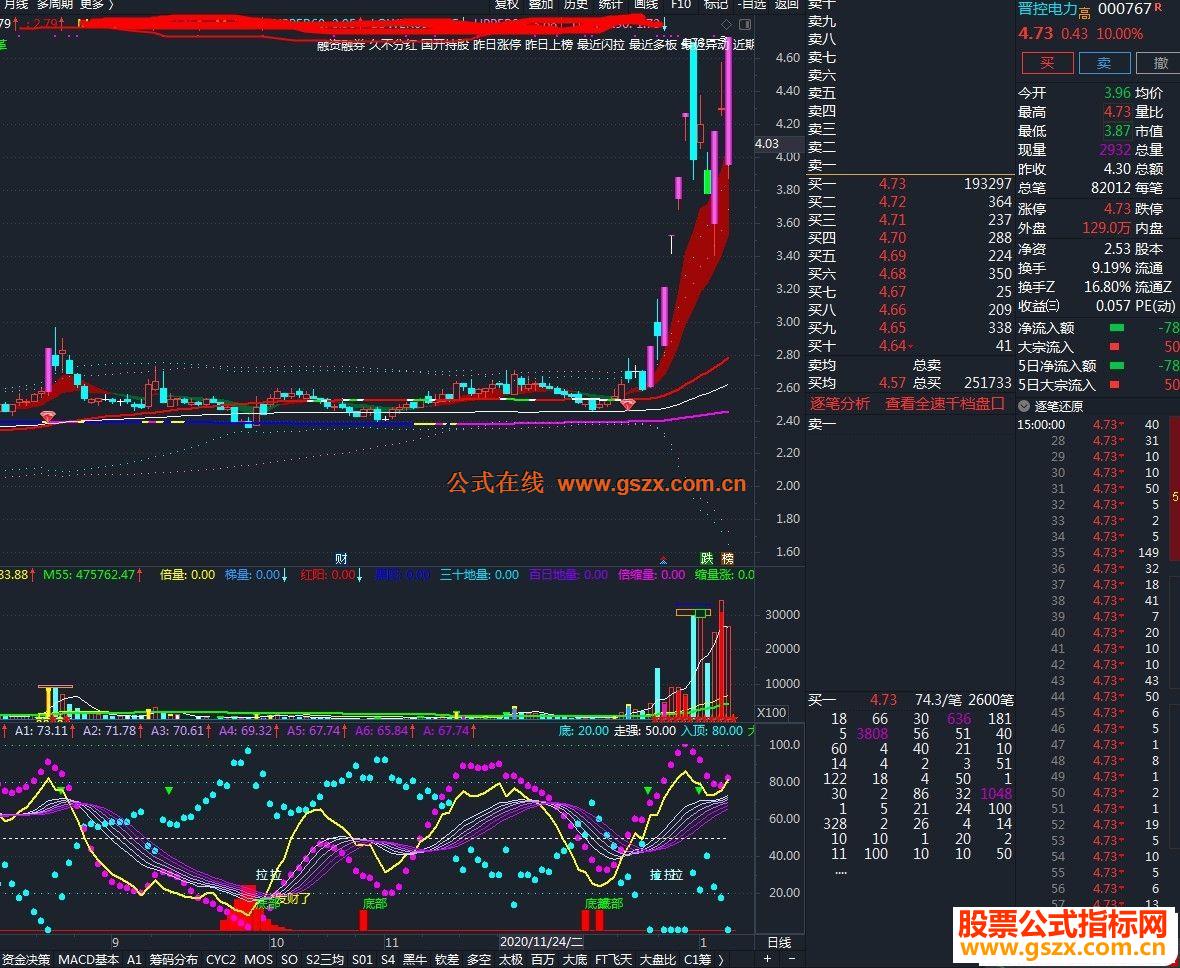
Task: Click the 撤 cancel order button
Action: [1159, 63]
